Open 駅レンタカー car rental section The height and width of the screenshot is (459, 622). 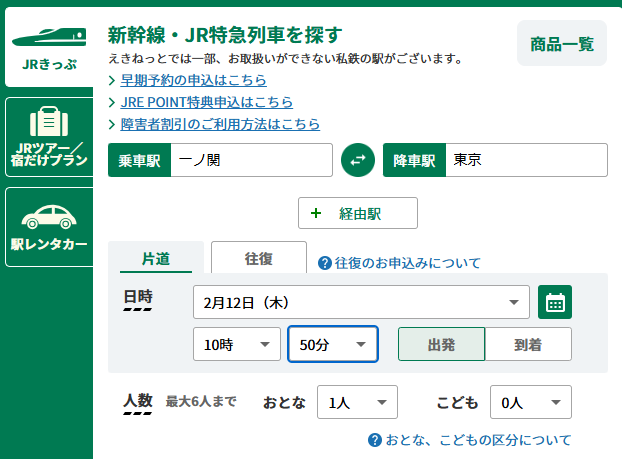[48, 216]
